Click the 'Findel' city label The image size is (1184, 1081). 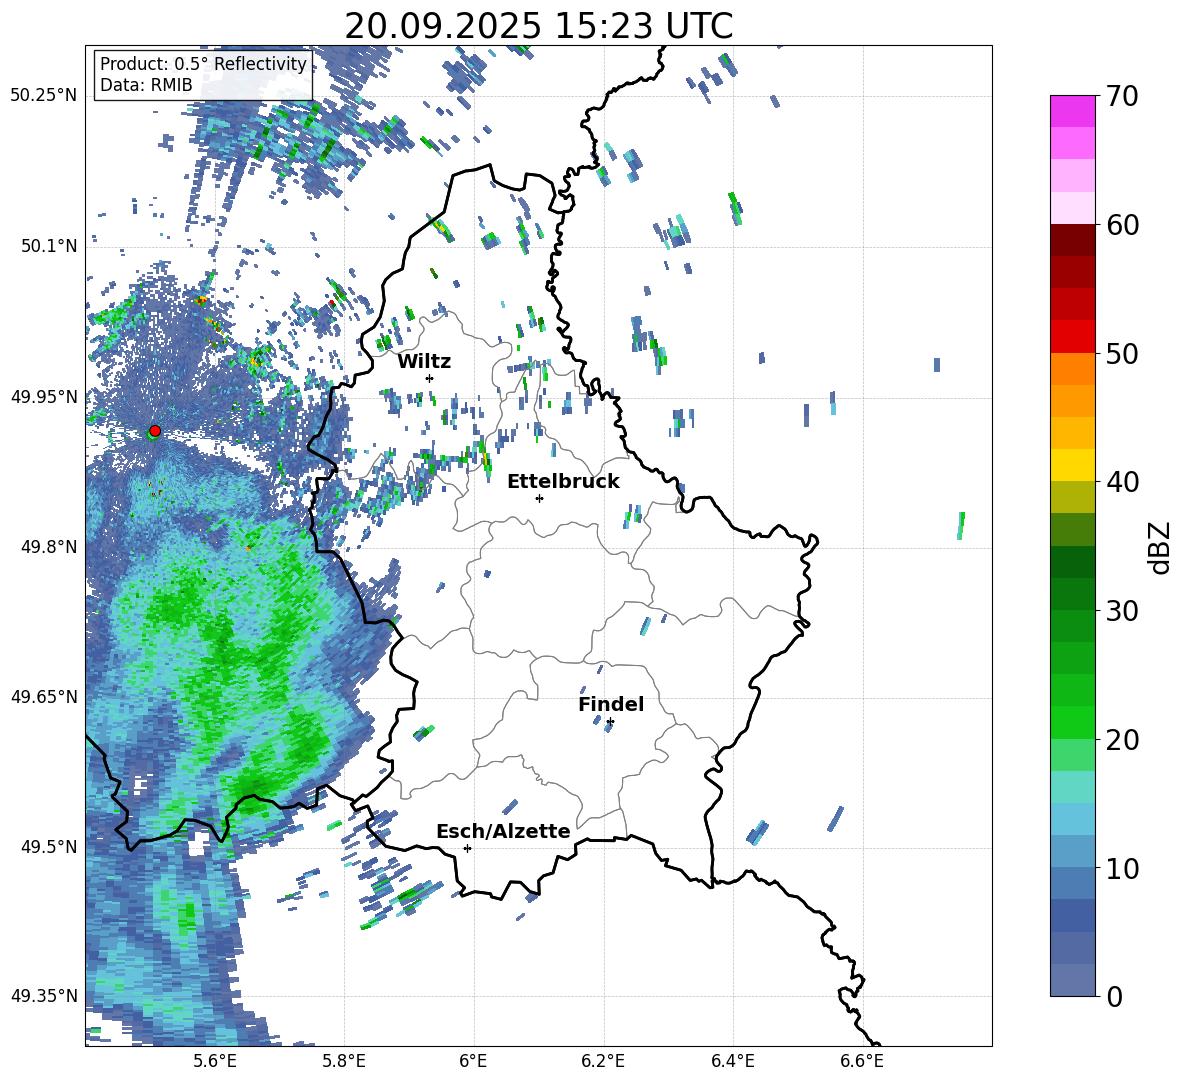(x=611, y=704)
